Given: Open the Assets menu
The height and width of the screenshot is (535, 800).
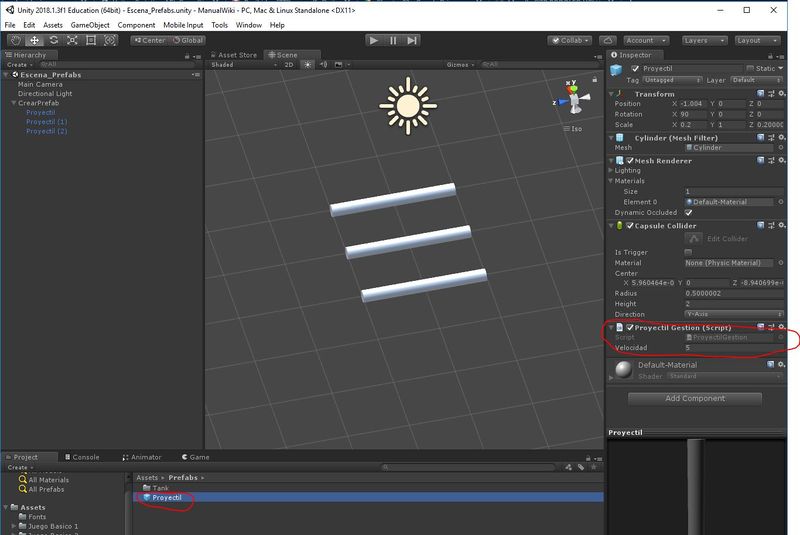Looking at the screenshot, I should coord(53,25).
